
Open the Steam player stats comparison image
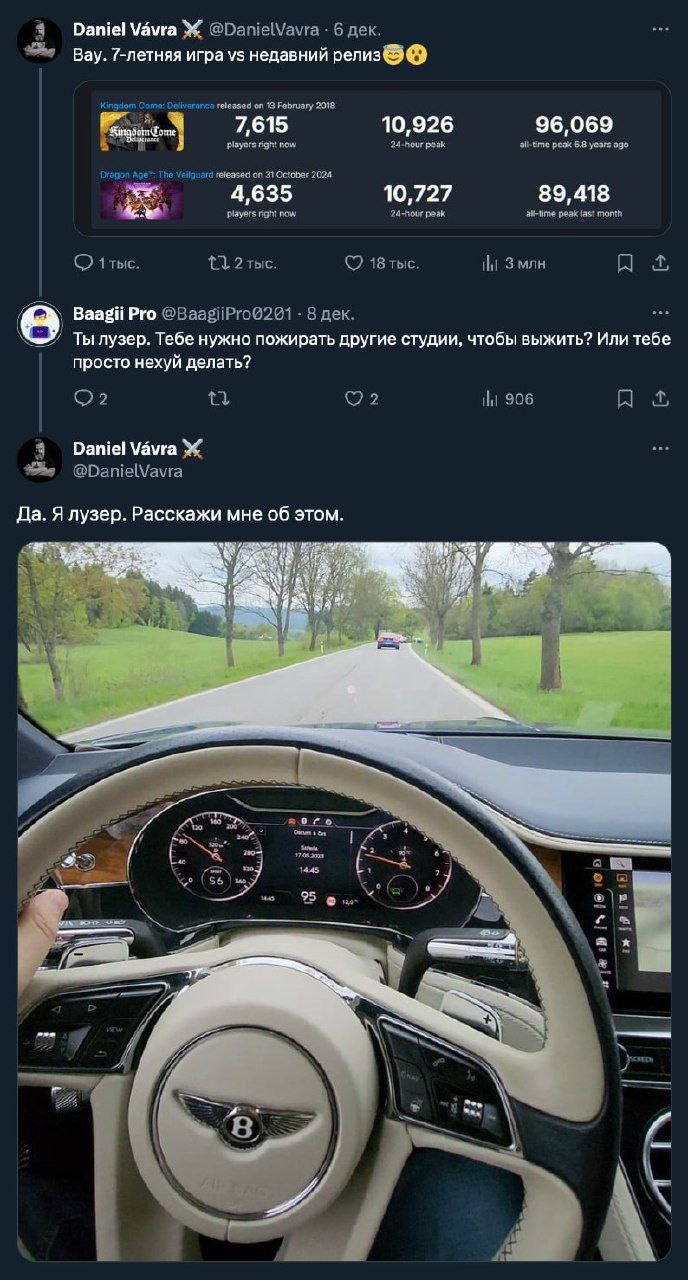(372, 158)
